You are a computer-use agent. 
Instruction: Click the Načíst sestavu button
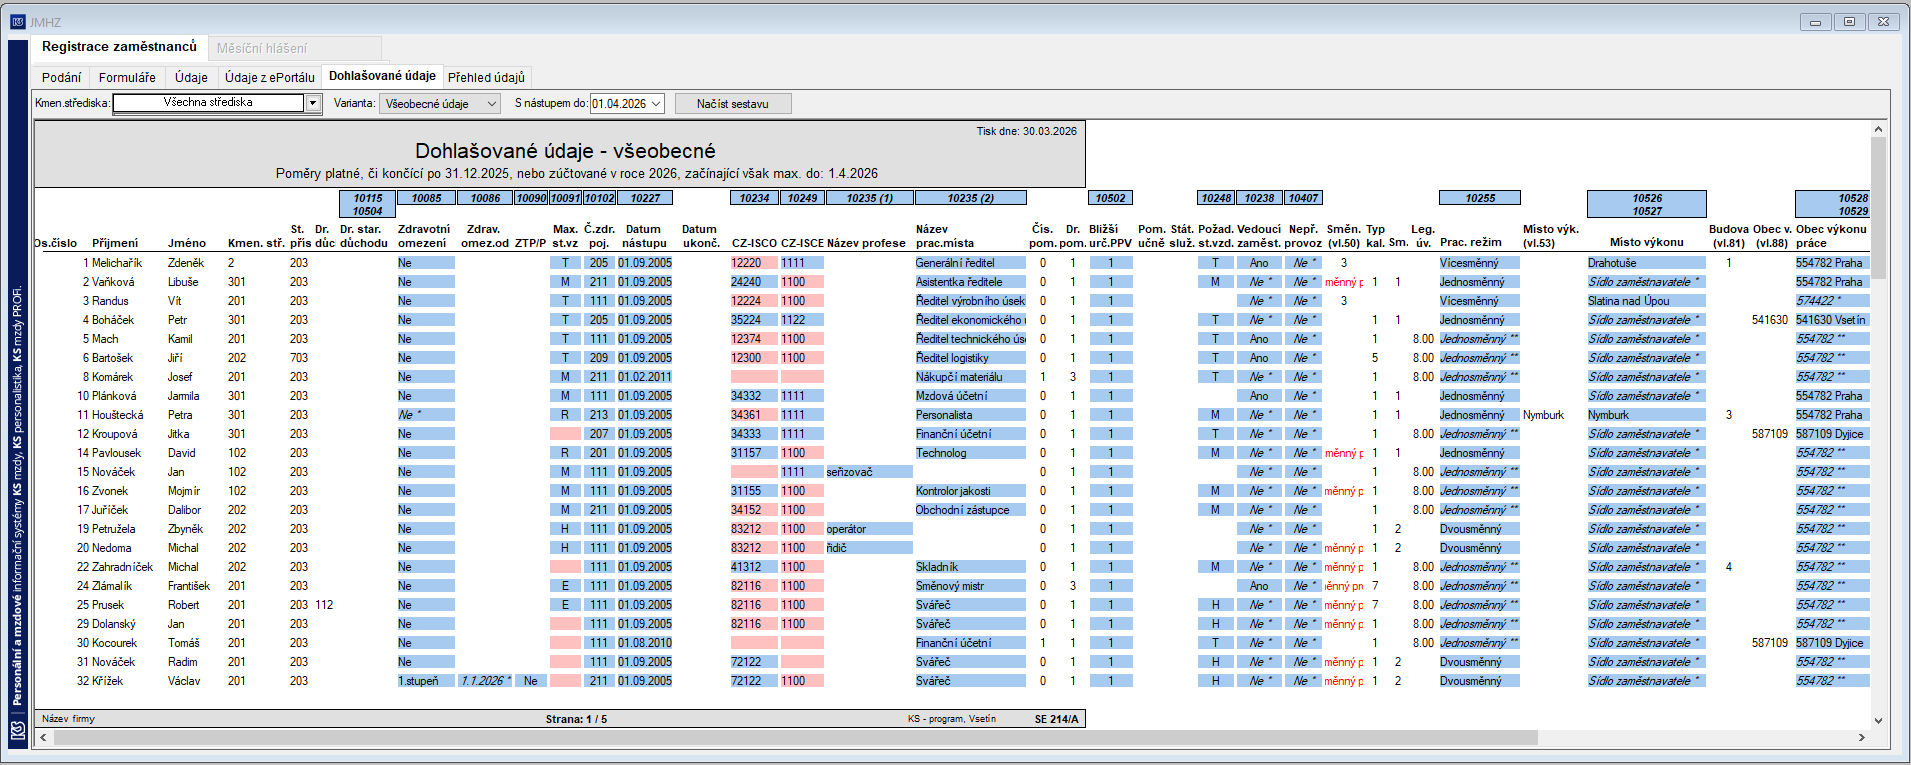[x=733, y=104]
